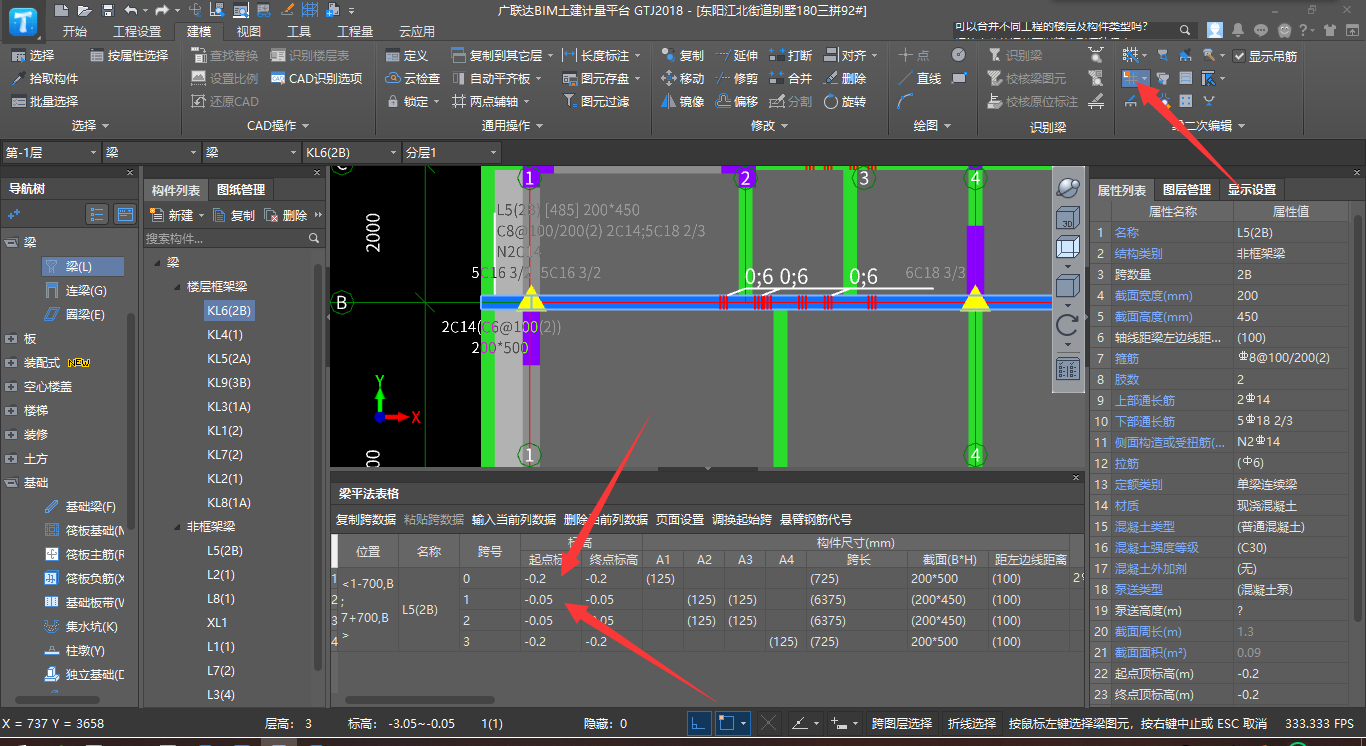The image size is (1366, 746).
Task: Click the -0.05 起点标高 cell for span 1
Action: (x=551, y=600)
